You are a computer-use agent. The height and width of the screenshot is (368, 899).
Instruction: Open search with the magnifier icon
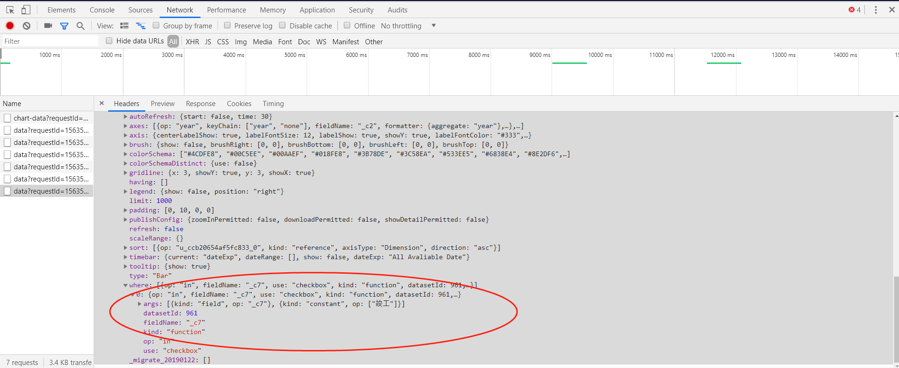[80, 26]
